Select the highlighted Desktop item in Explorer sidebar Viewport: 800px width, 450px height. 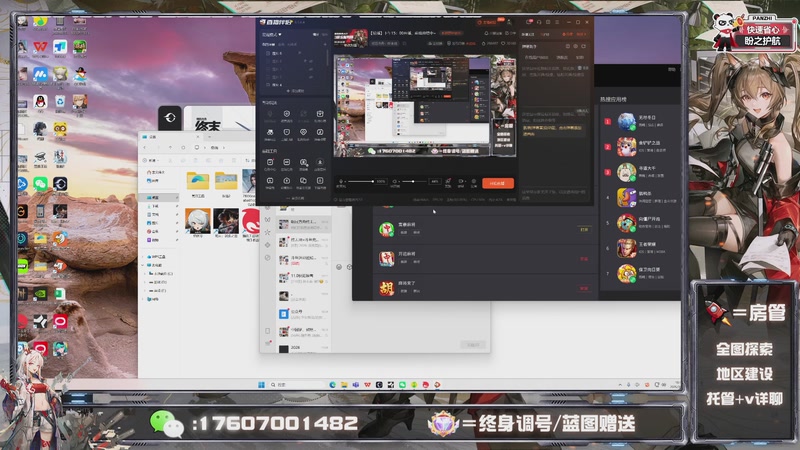pos(158,197)
